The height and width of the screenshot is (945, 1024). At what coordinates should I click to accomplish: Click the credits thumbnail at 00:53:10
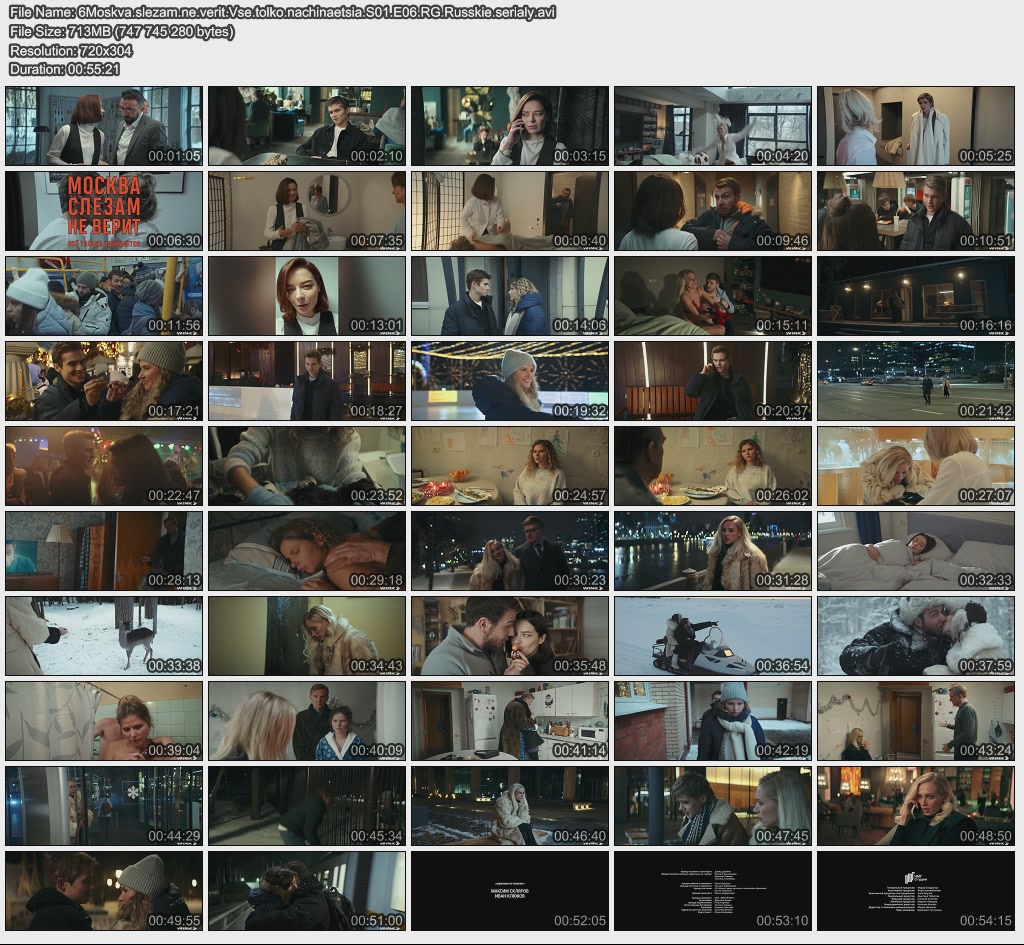712,891
